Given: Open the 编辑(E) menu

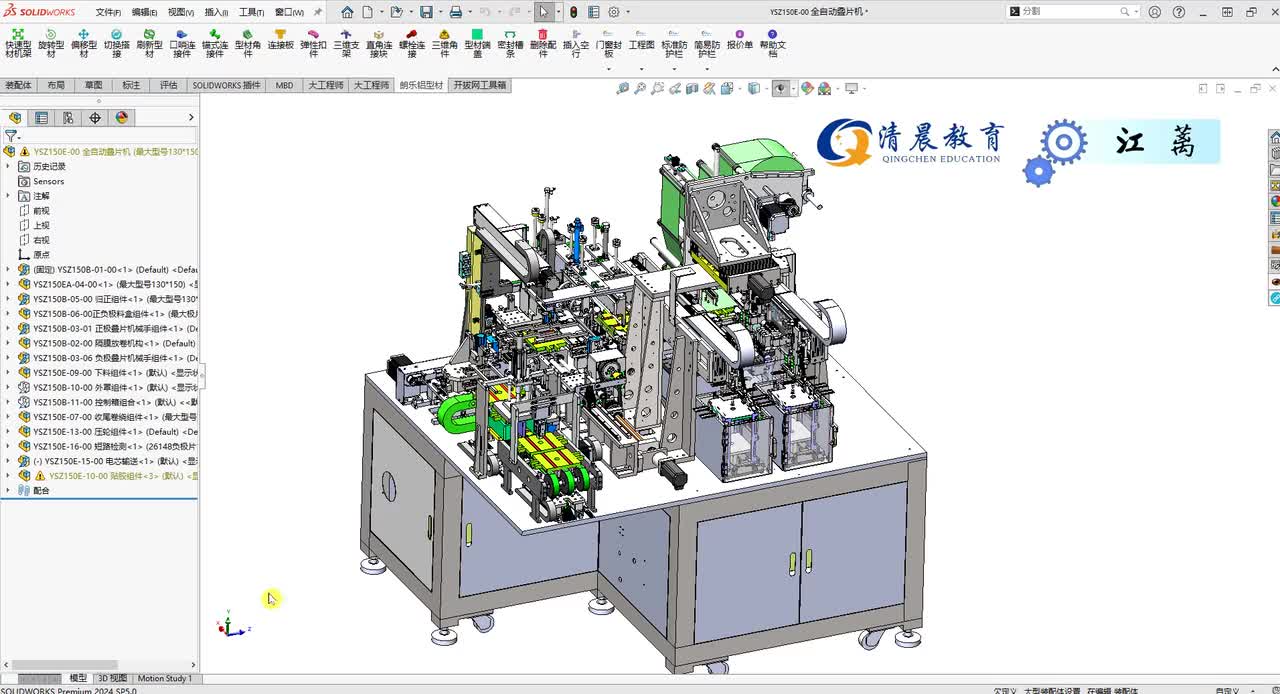Looking at the screenshot, I should pyautogui.click(x=144, y=12).
